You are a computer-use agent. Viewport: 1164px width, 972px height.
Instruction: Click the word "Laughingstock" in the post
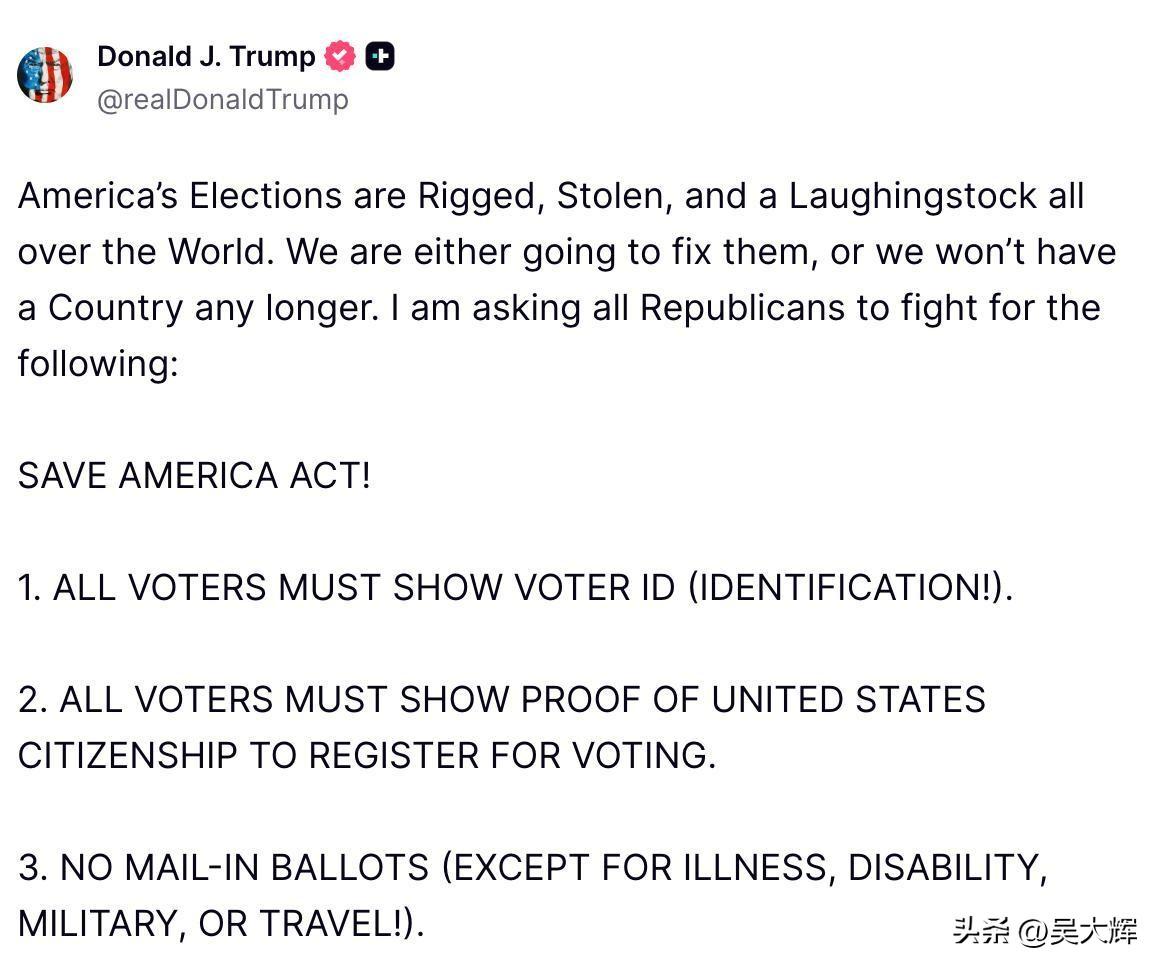tap(913, 196)
